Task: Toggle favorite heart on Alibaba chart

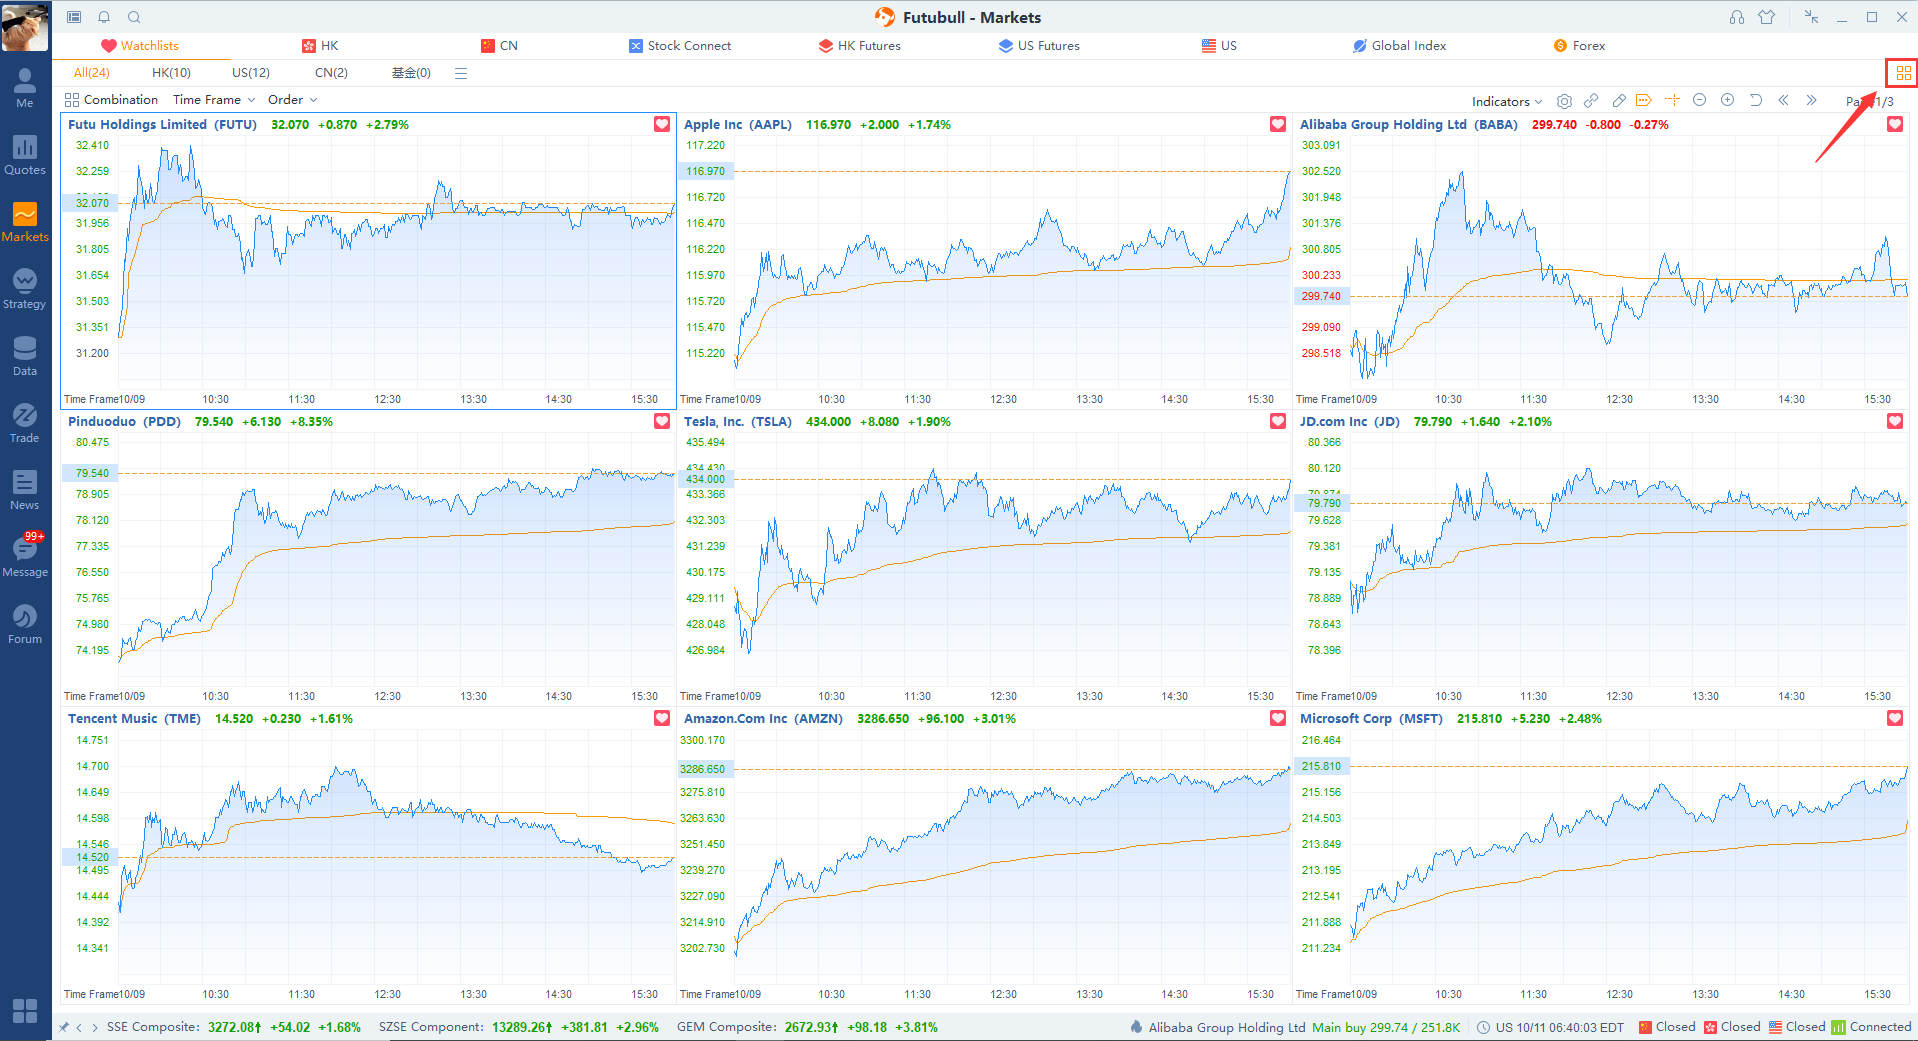Action: [1895, 124]
